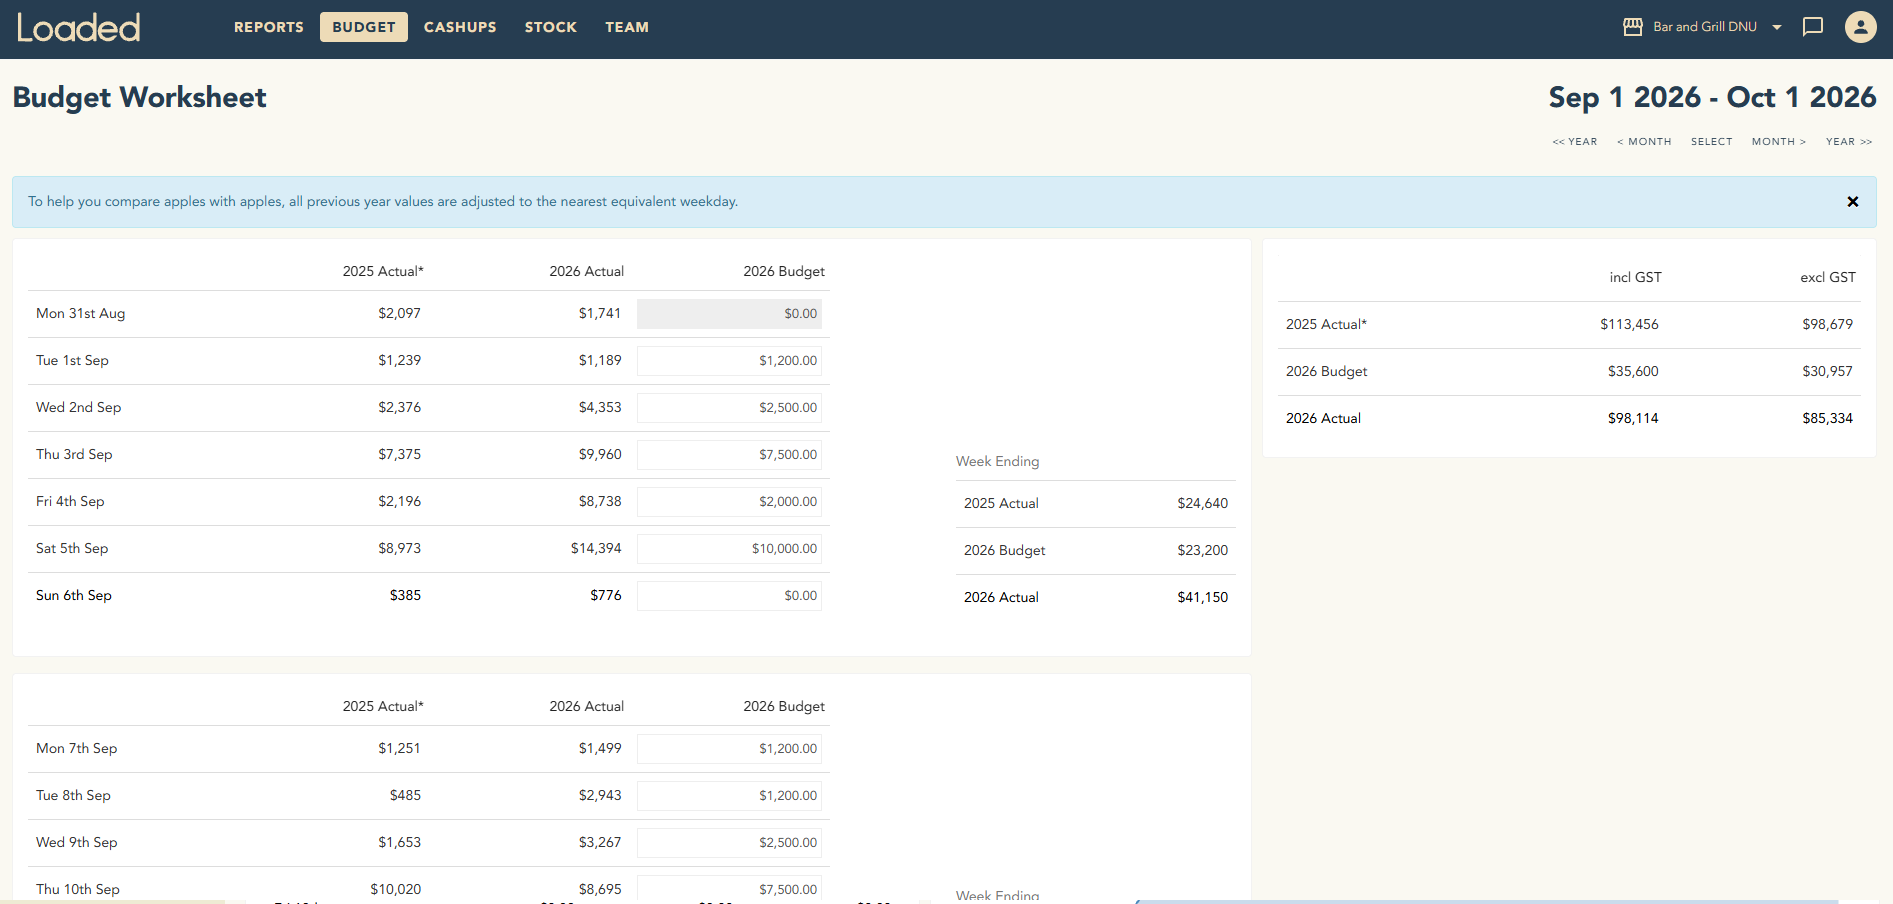Select the Budget Worksheet heading
The width and height of the screenshot is (1893, 904).
click(139, 97)
